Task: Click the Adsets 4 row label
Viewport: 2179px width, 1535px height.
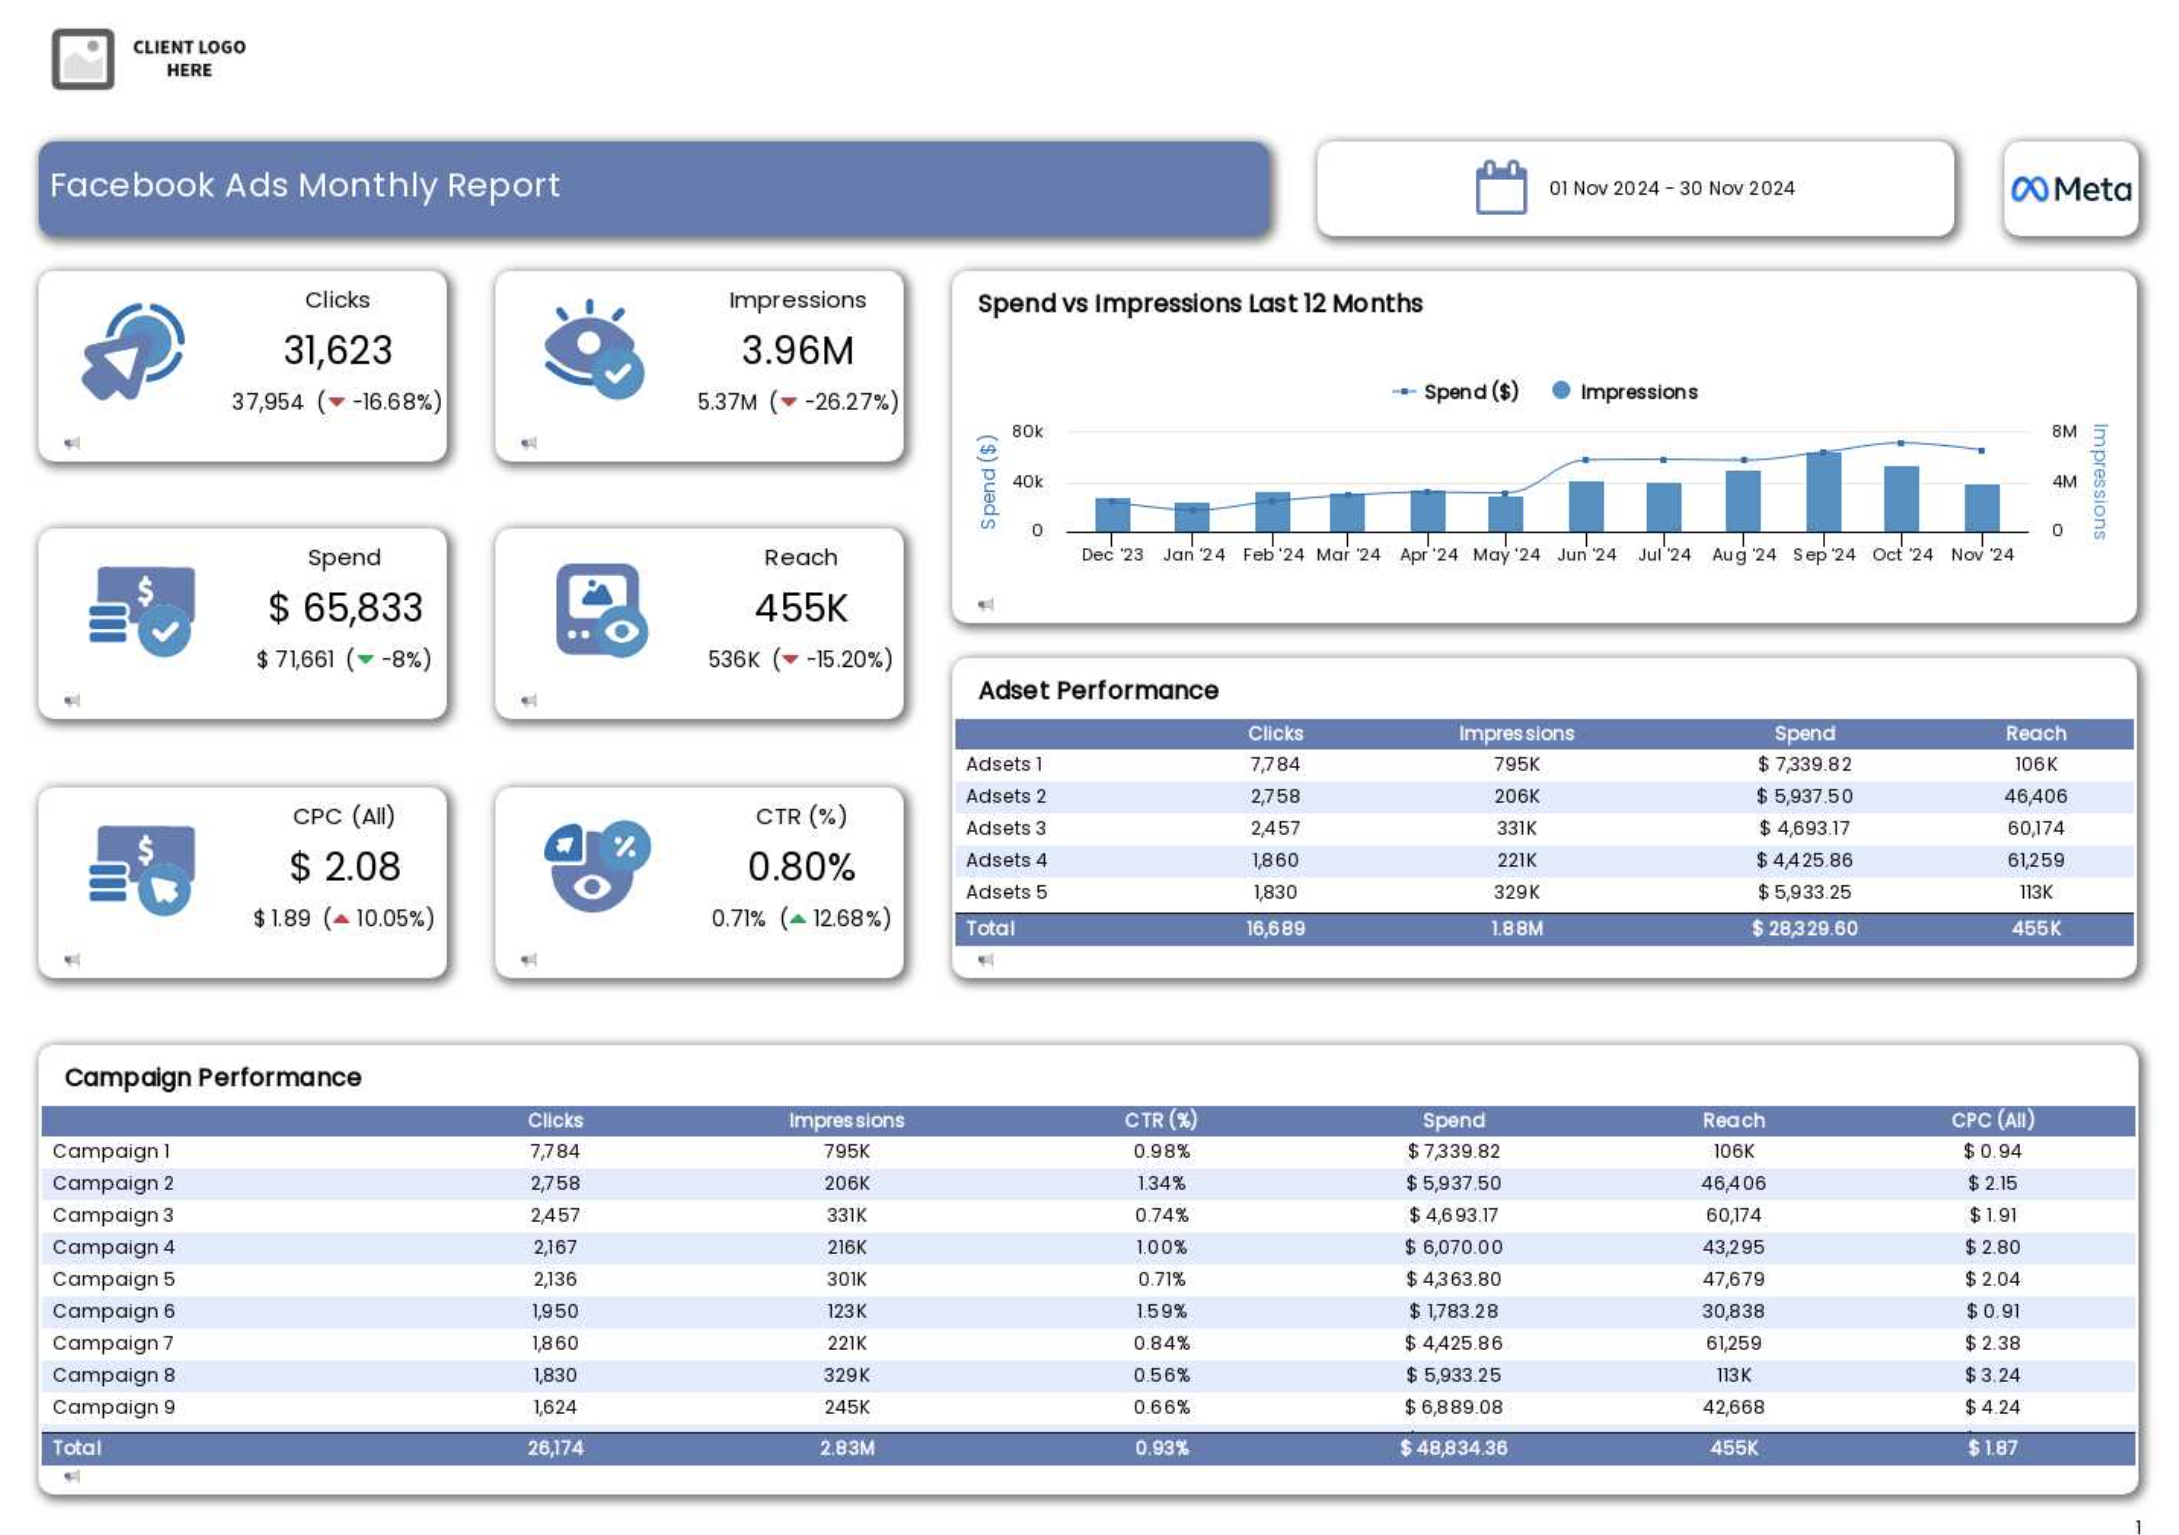Action: 1006,860
